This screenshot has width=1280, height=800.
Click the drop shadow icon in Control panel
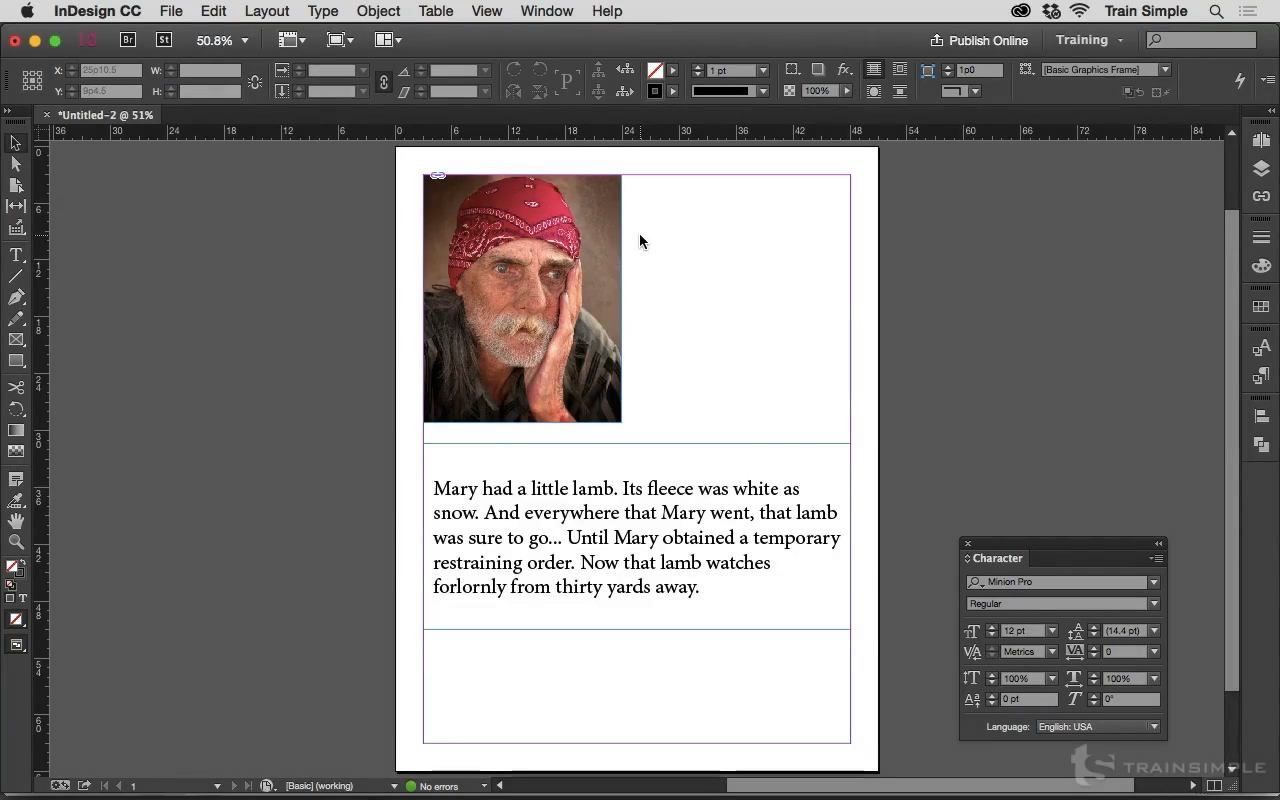pyautogui.click(x=818, y=69)
